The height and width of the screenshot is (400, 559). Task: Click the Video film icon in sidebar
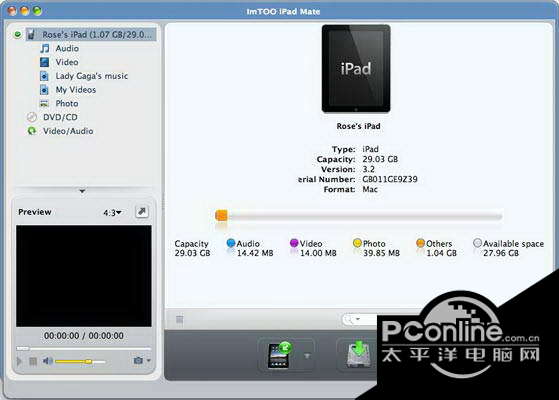pyautogui.click(x=45, y=62)
